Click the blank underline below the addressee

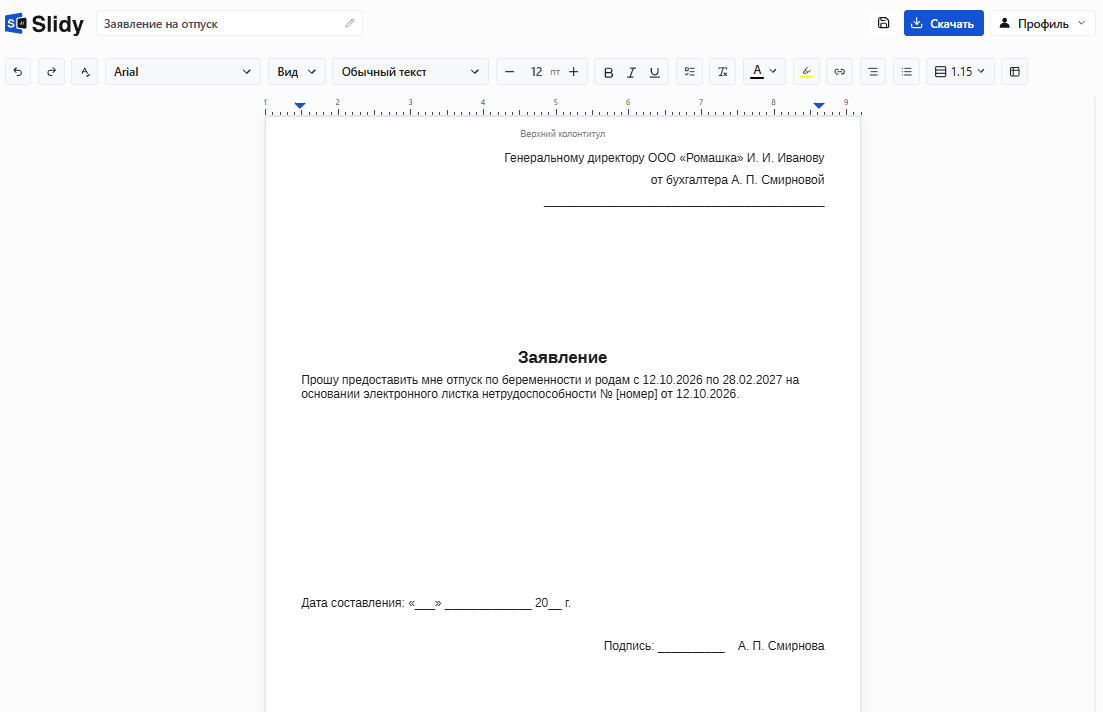(x=684, y=206)
